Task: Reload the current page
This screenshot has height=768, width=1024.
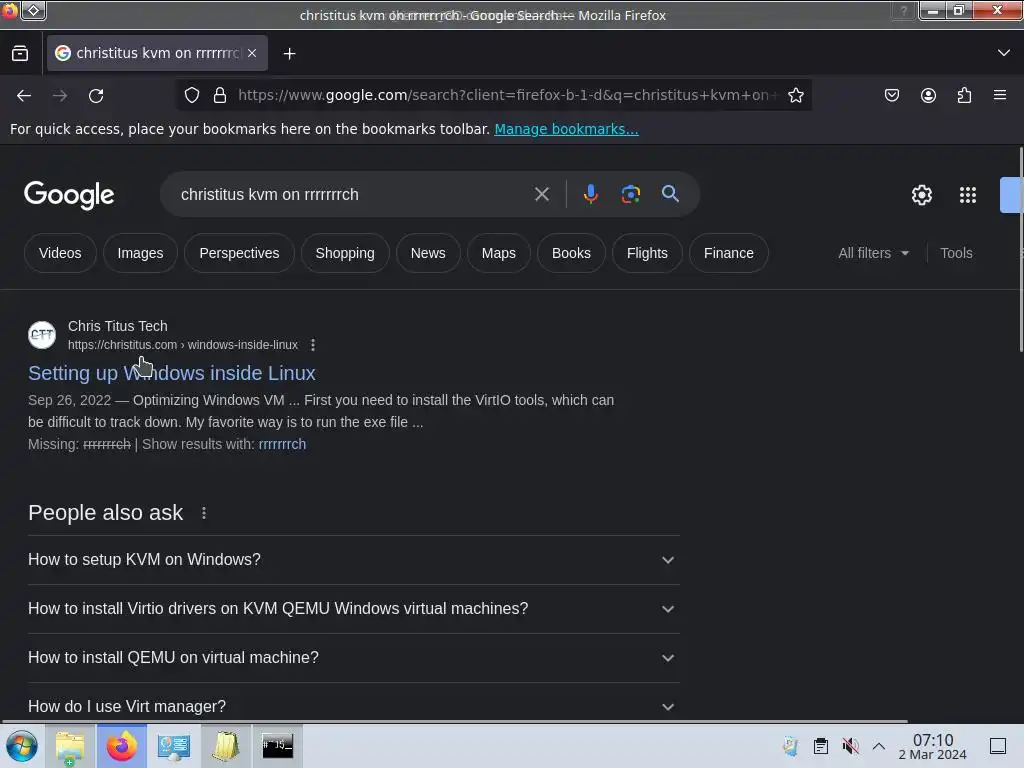Action: click(x=96, y=96)
